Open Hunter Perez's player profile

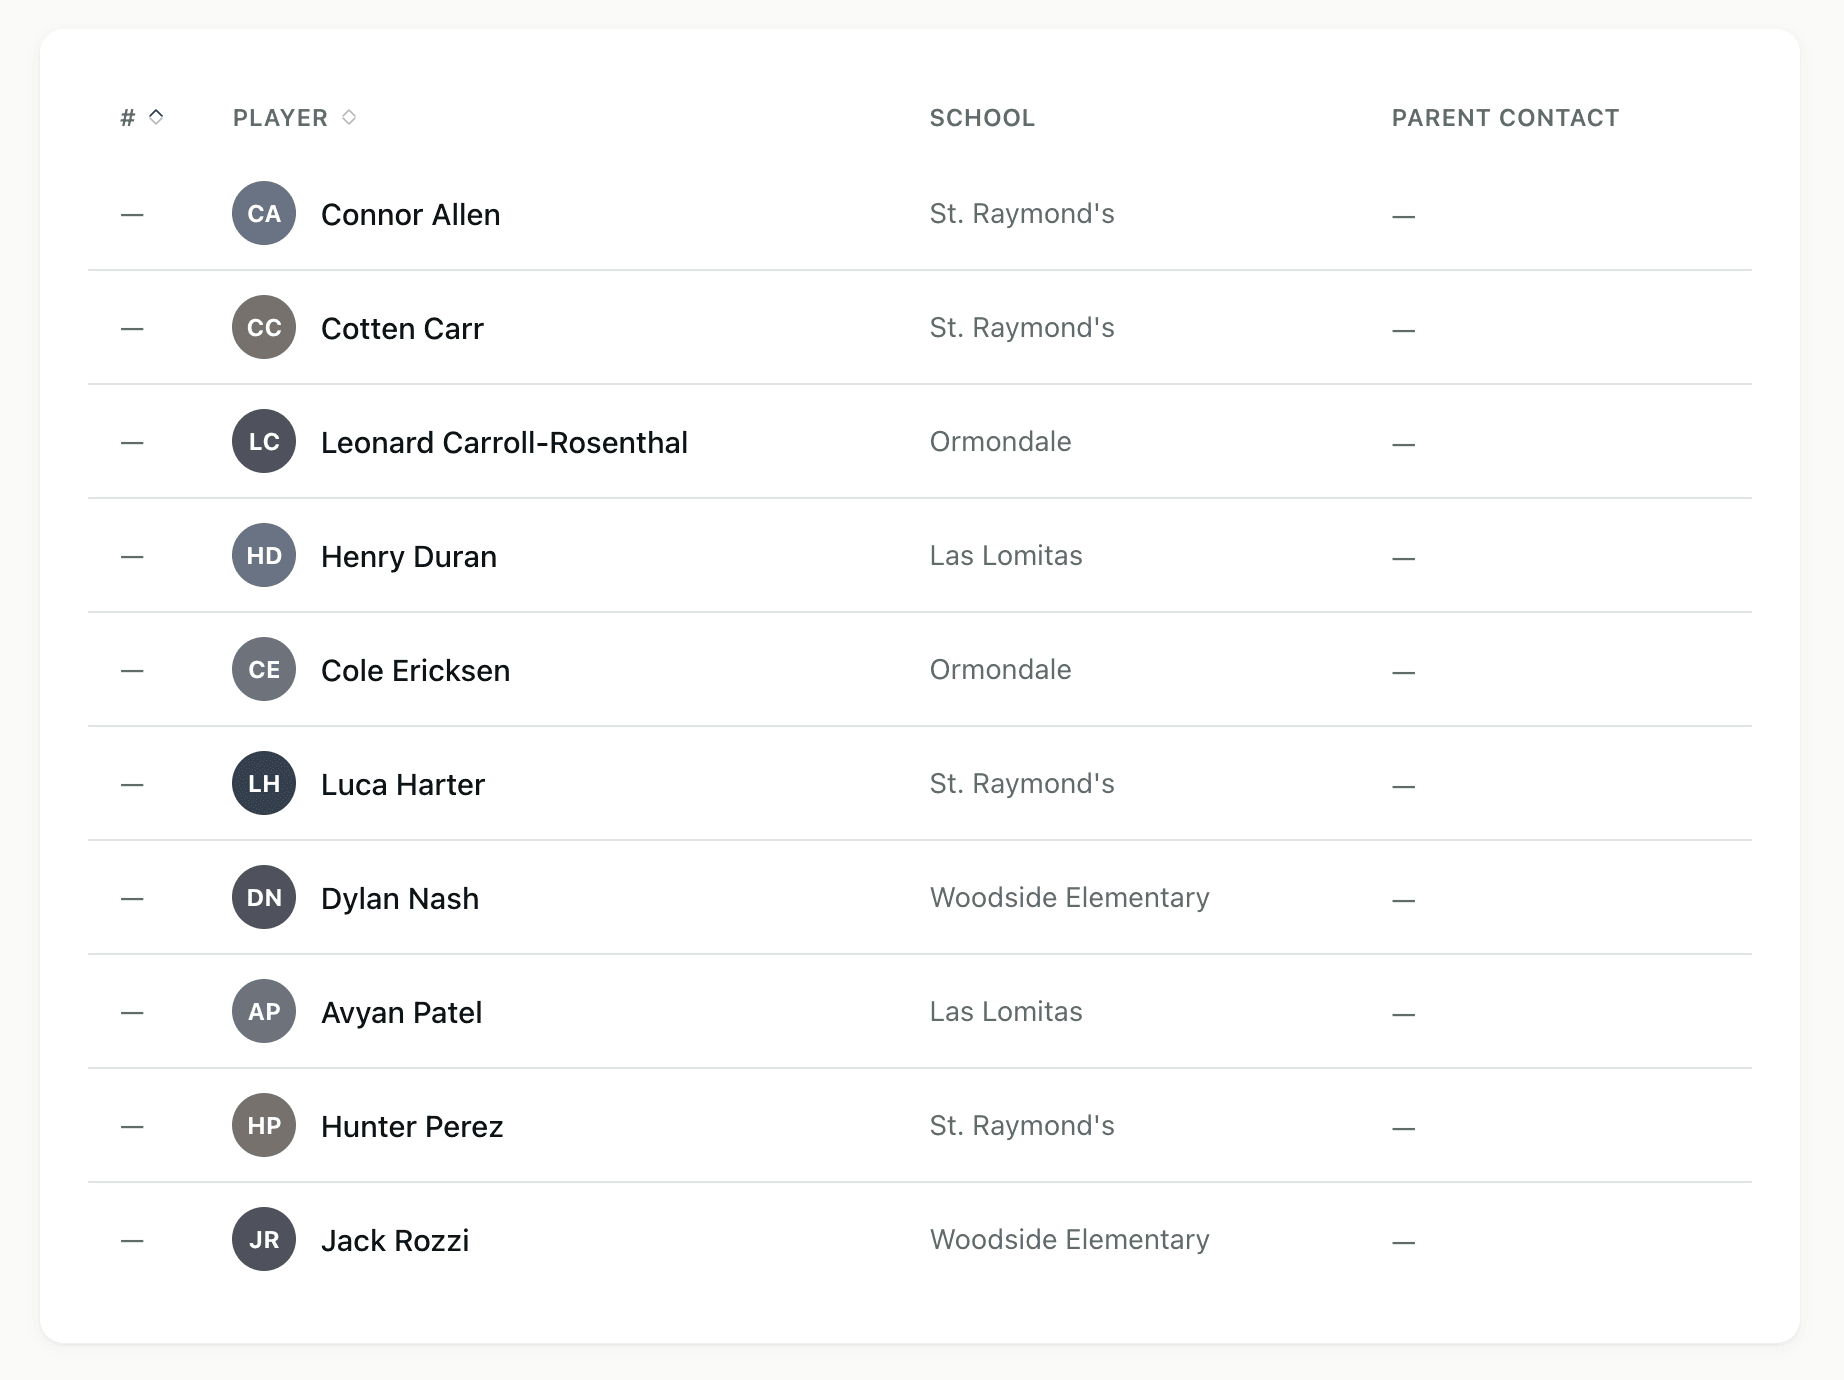[412, 1125]
